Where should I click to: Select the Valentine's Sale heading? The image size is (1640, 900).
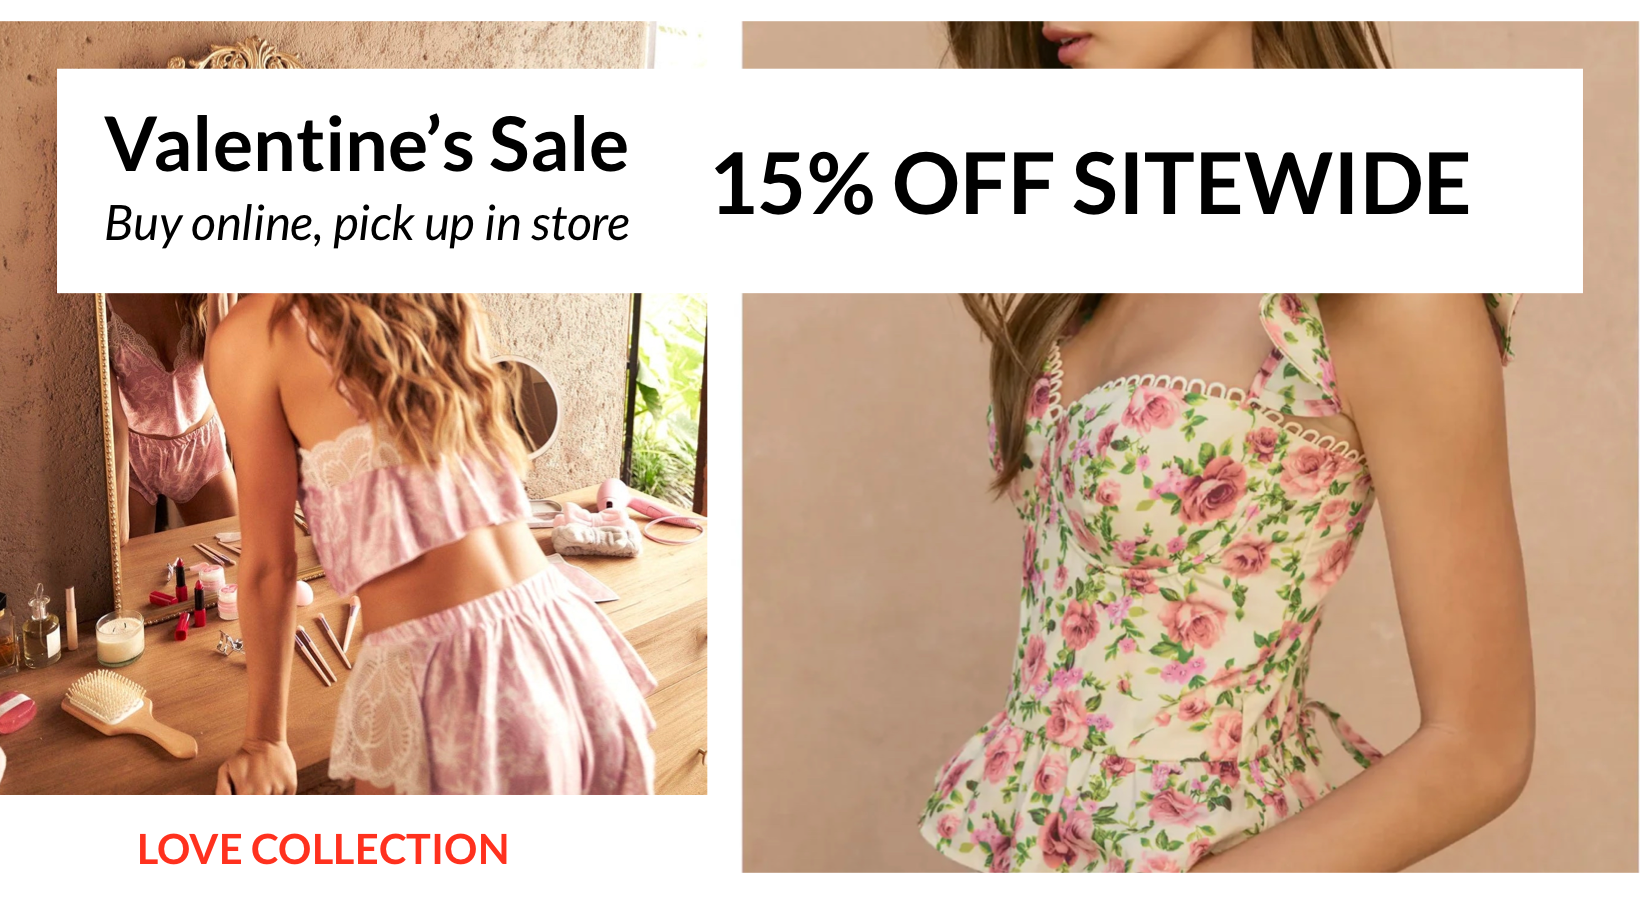(367, 145)
